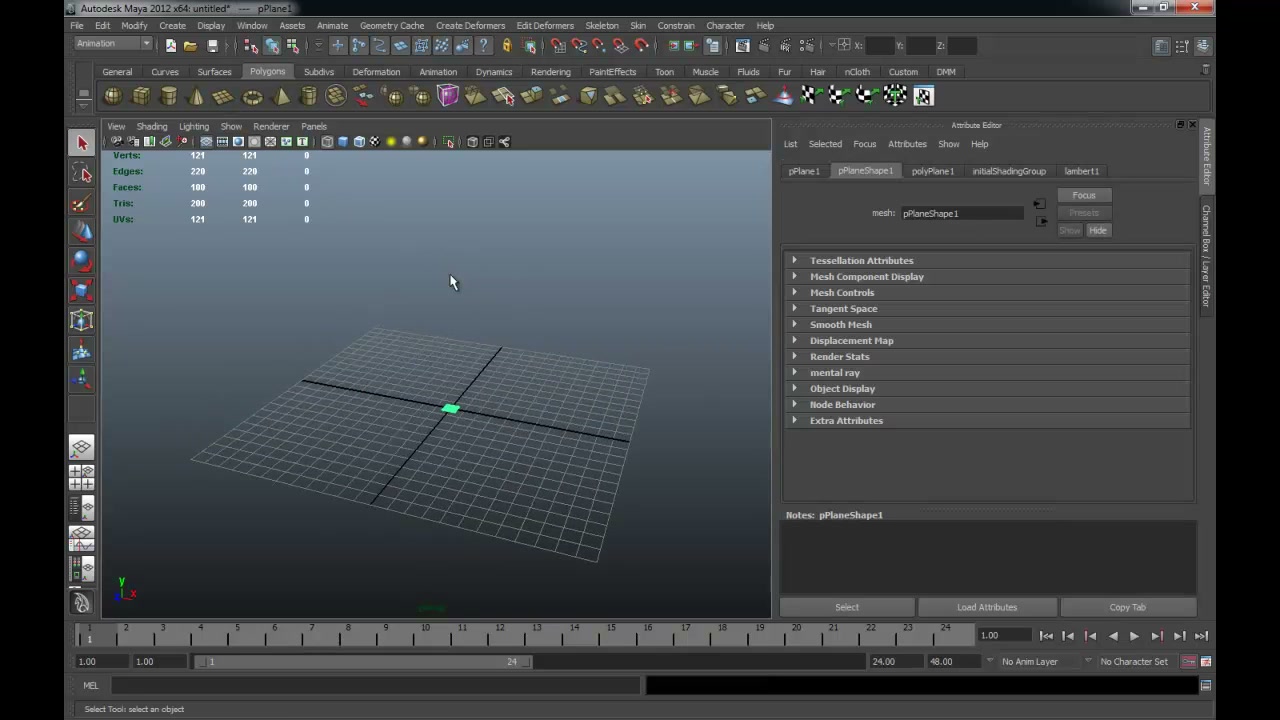Screen dimensions: 1280x720
Task: Toggle textured display checker icon
Action: pos(375,142)
